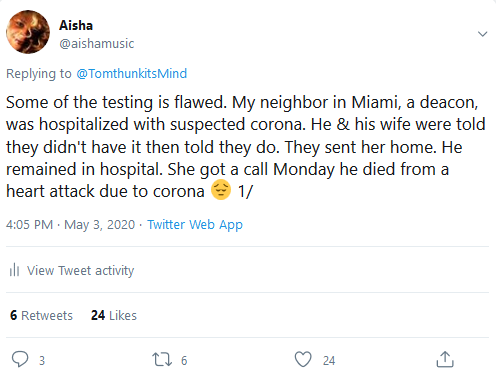Open the share tweet icon
Viewport: 496px width, 376px height.
click(x=445, y=359)
